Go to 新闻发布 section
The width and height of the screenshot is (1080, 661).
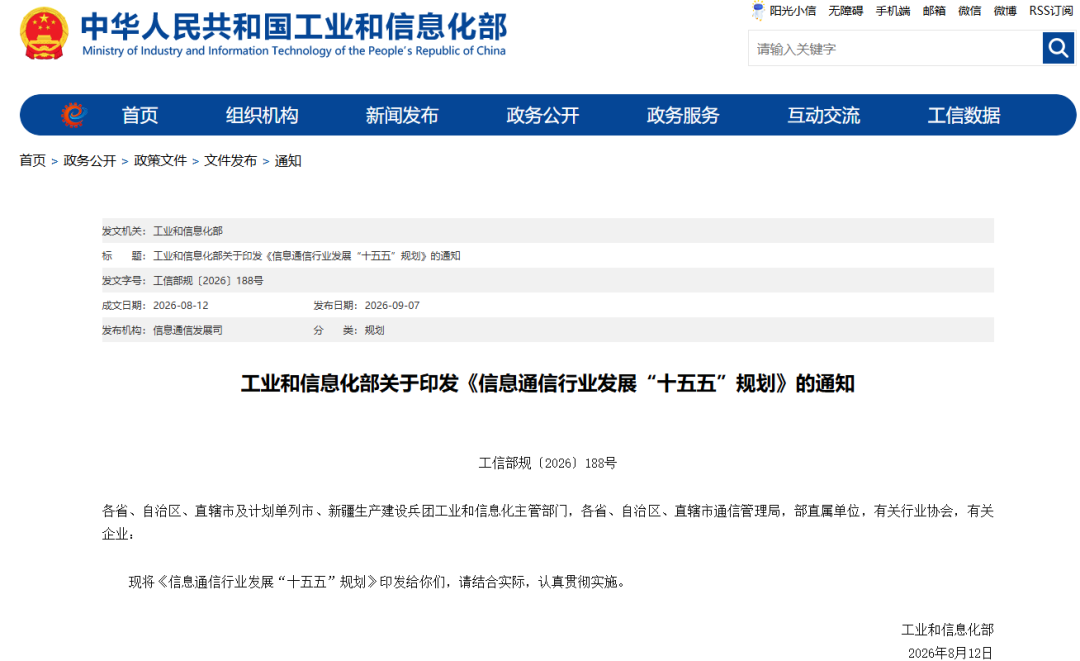pos(402,115)
